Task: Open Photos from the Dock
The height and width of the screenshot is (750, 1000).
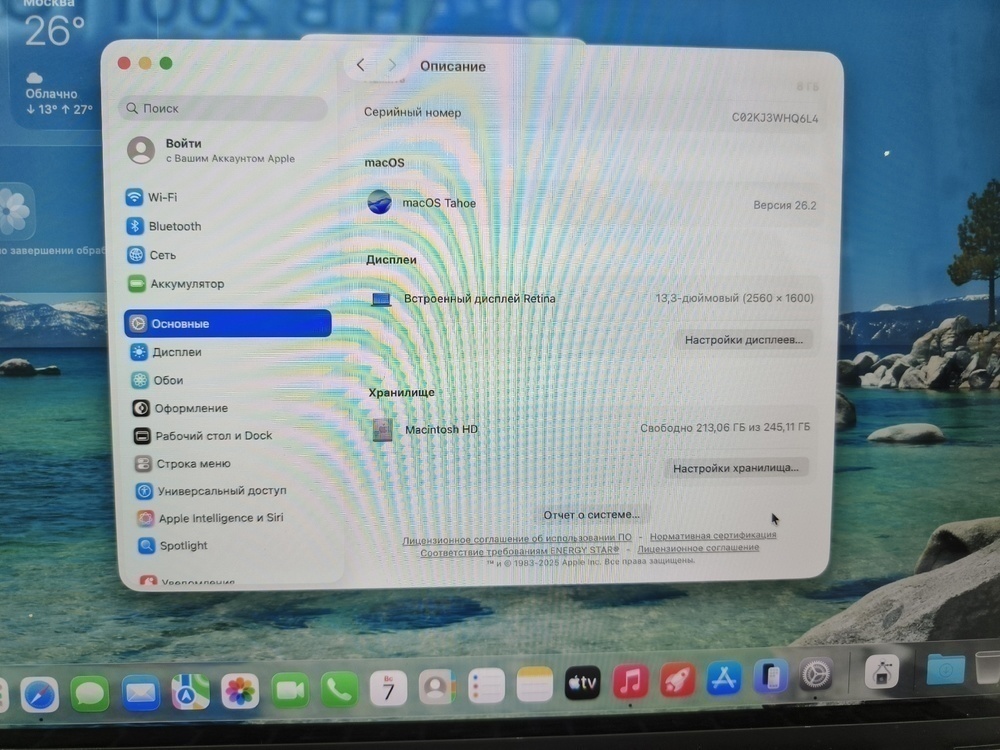Action: (x=240, y=691)
